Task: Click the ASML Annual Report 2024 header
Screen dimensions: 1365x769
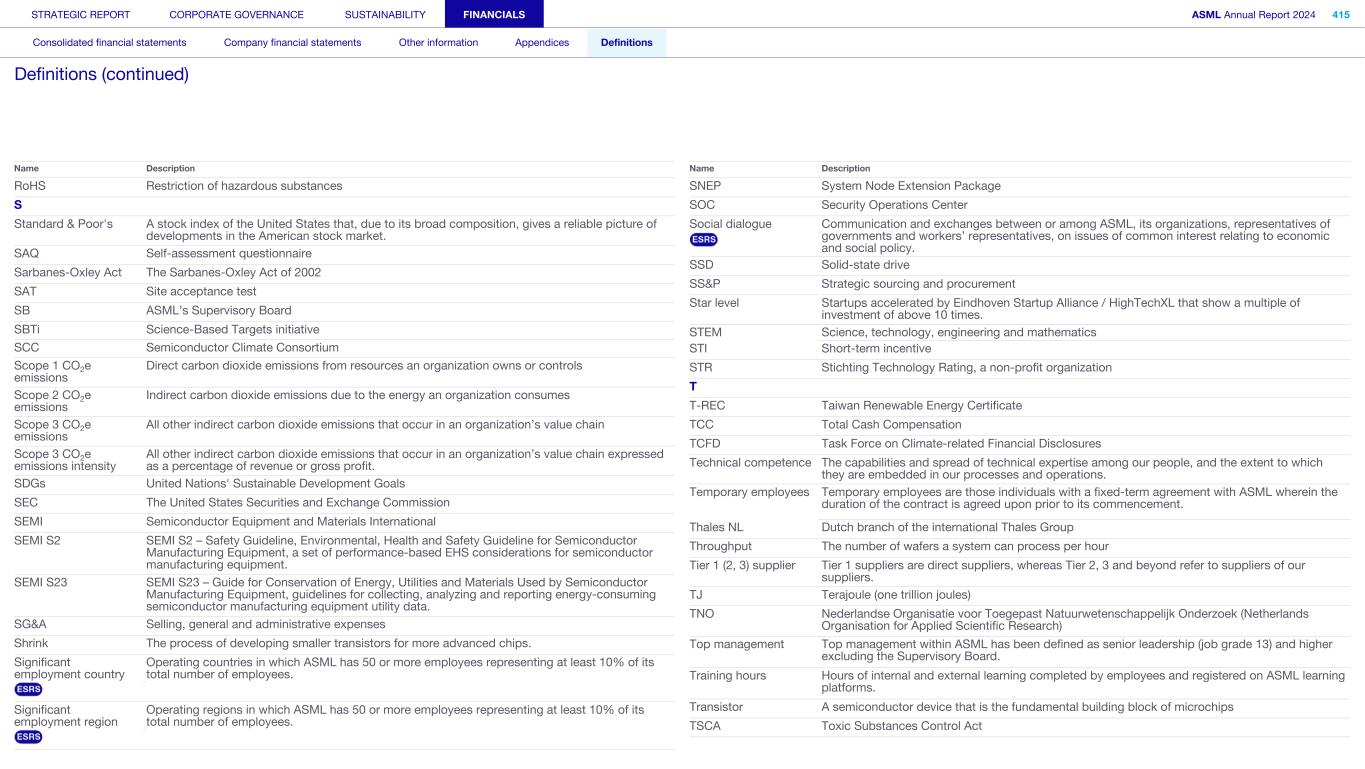Action: (1253, 15)
